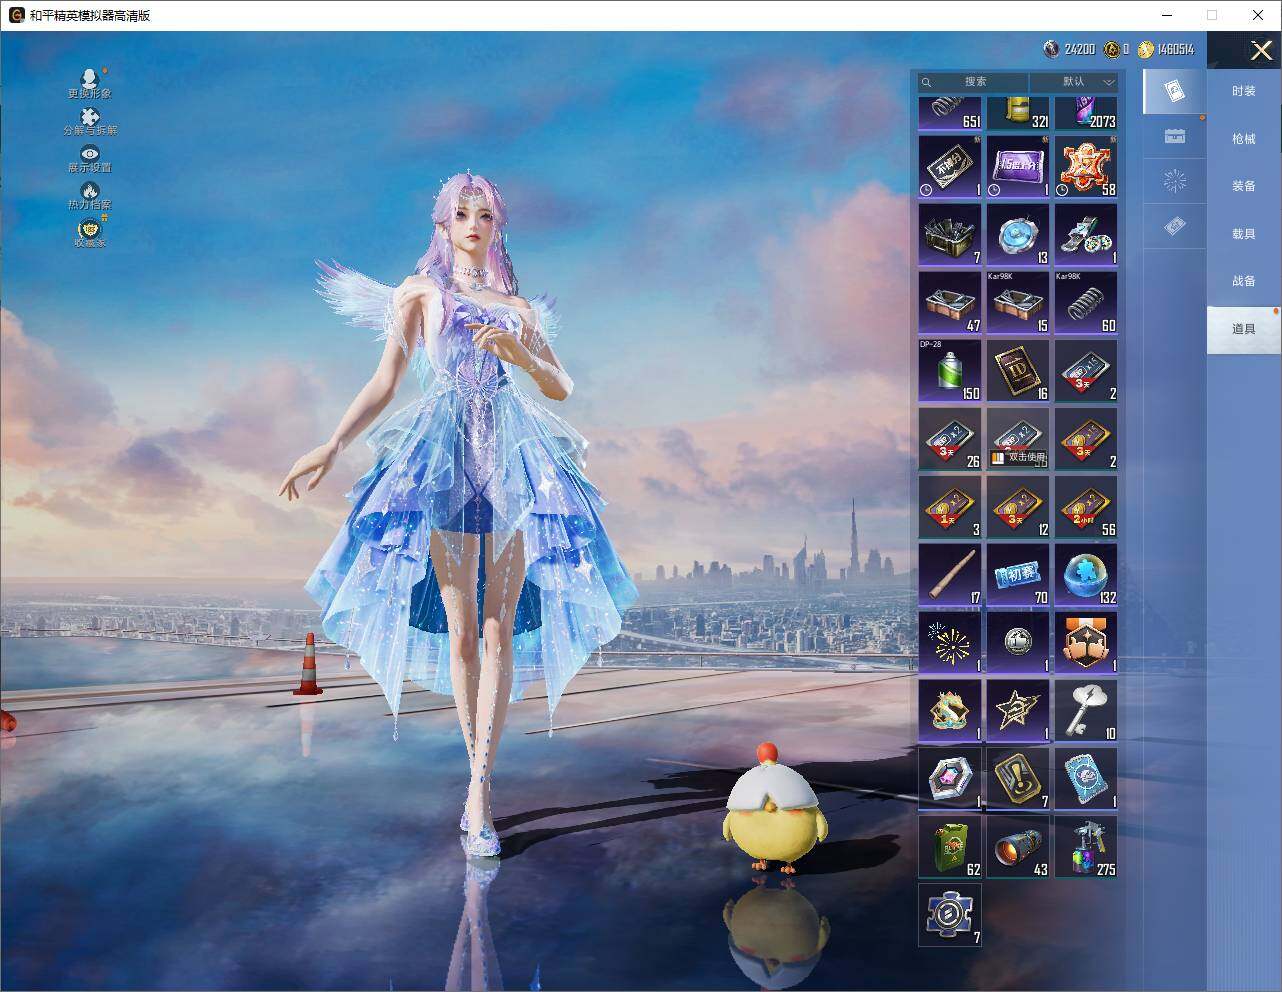This screenshot has width=1282, height=992.
Task: Select the 初赛 ticket item with count 70
Action: [1018, 575]
